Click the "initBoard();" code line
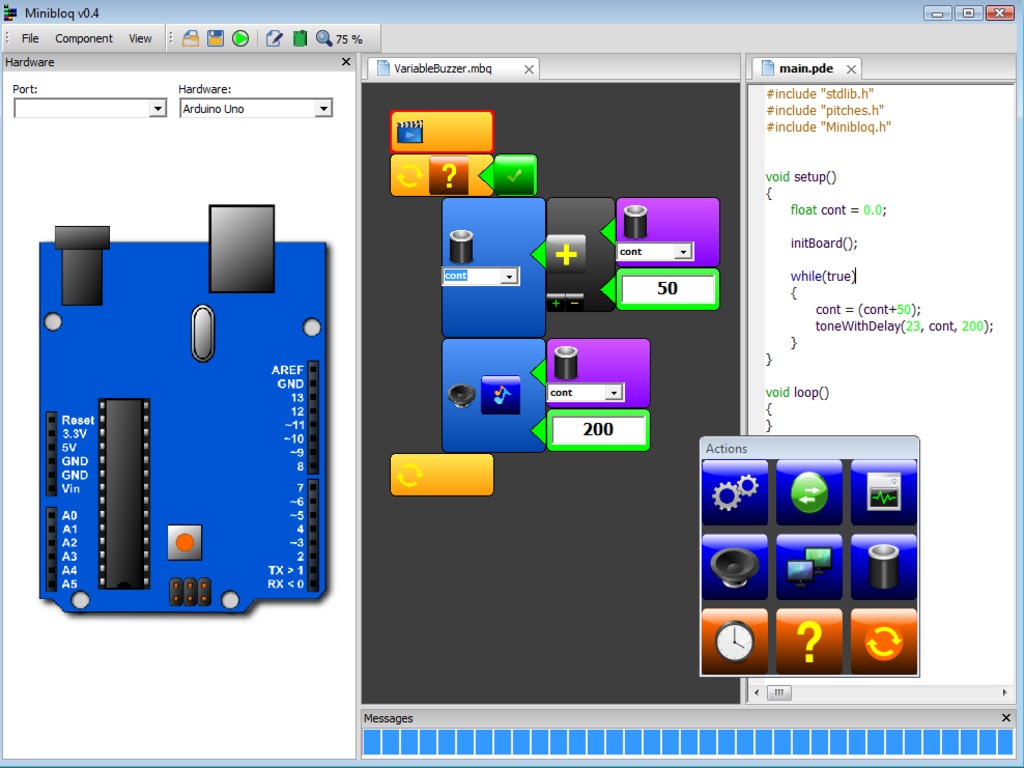Viewport: 1024px width, 768px height. point(824,243)
